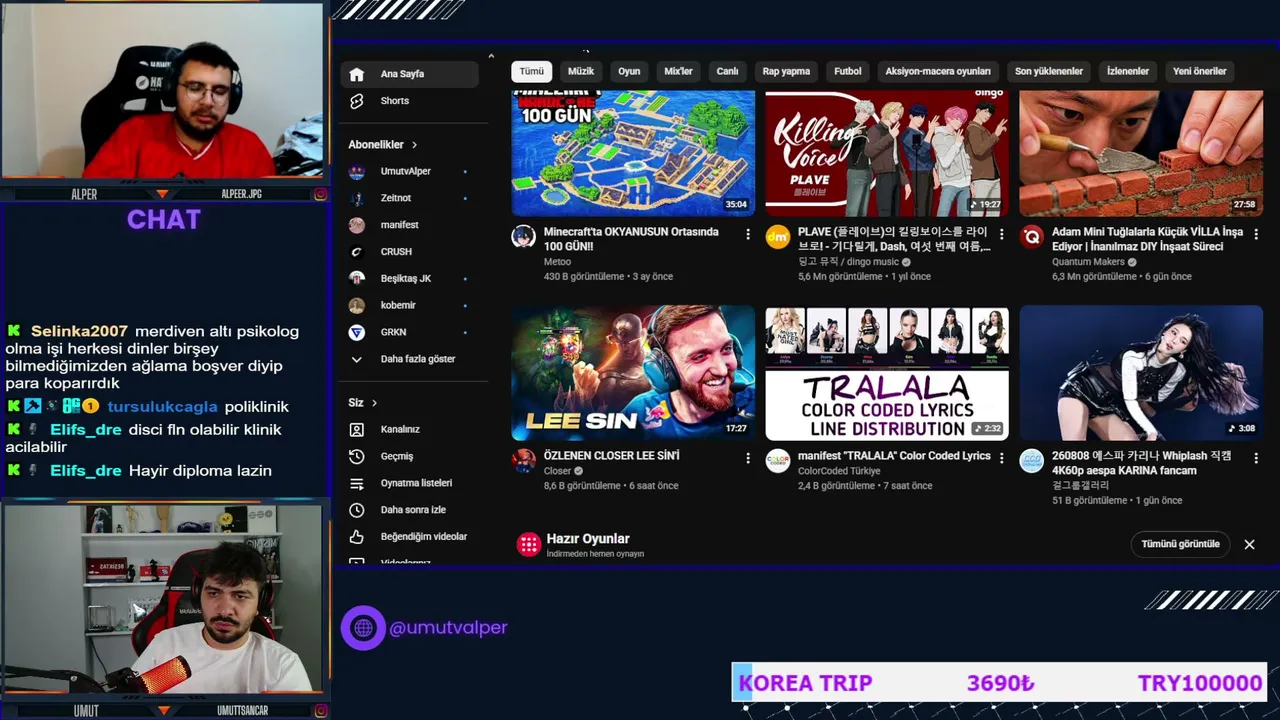Open the options menu for the Minecraft OKYANUSUN video

click(x=748, y=234)
